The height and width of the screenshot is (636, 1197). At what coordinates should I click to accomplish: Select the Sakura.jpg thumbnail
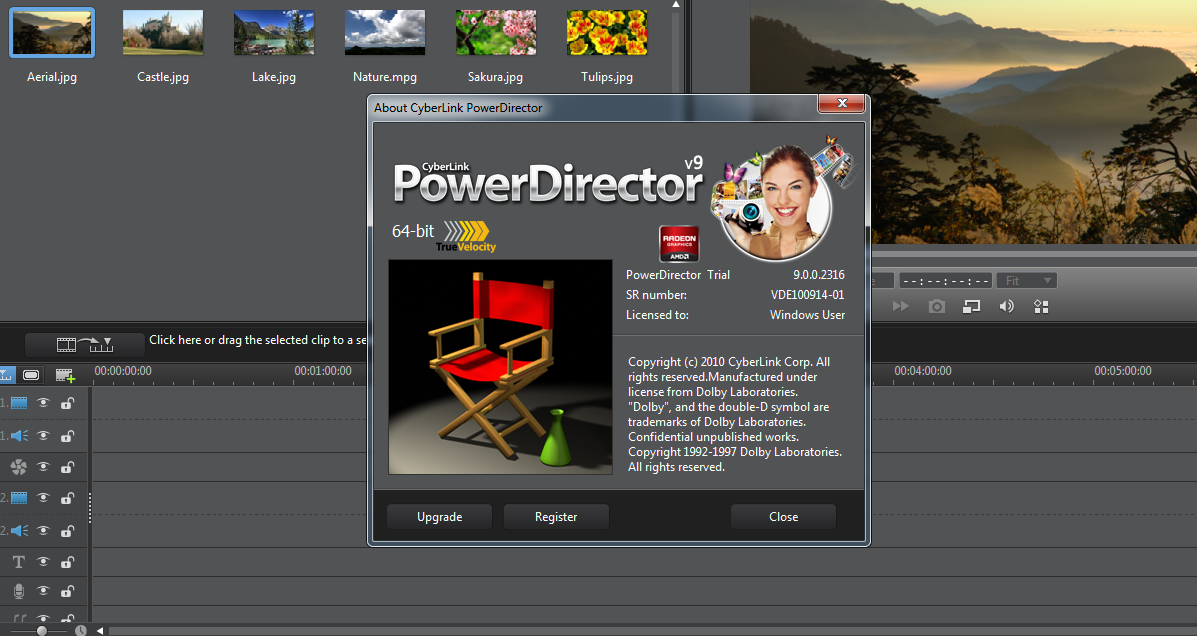tap(496, 33)
